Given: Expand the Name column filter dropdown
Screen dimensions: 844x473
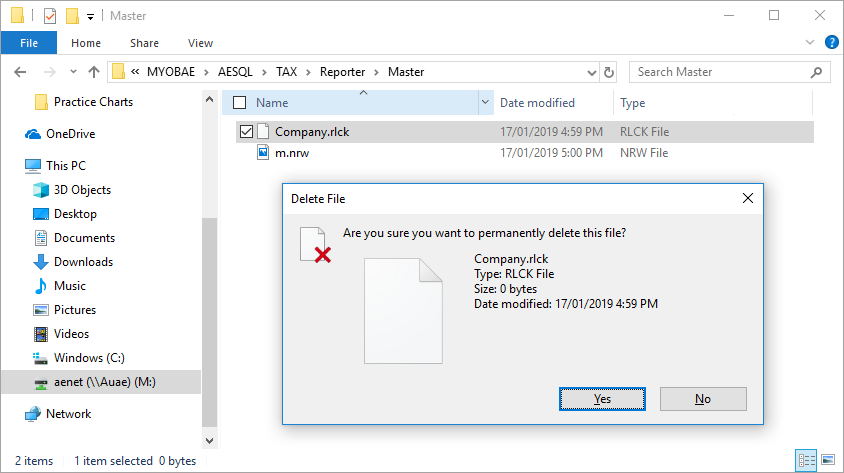Looking at the screenshot, I should coord(486,102).
